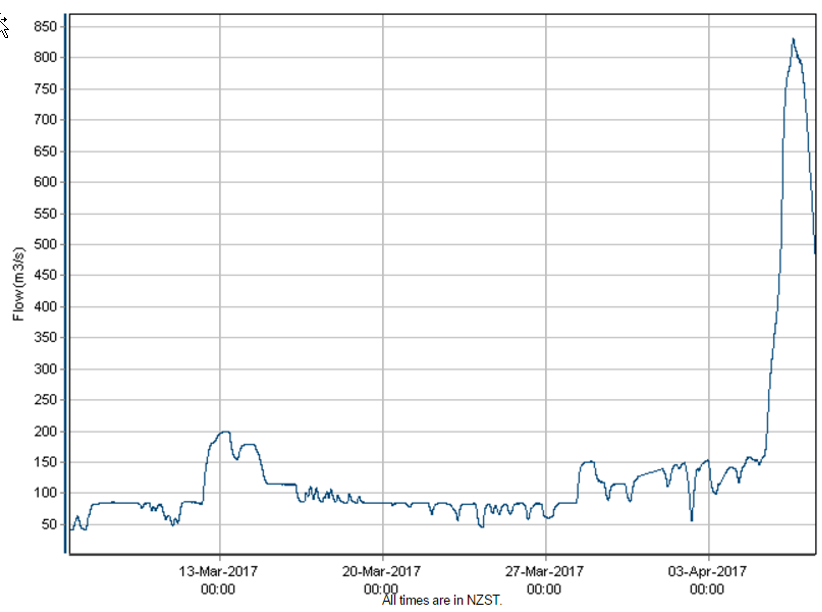Screen dimensions: 822x612
Task: Click the line's end at right edge
Action: (x=815, y=252)
